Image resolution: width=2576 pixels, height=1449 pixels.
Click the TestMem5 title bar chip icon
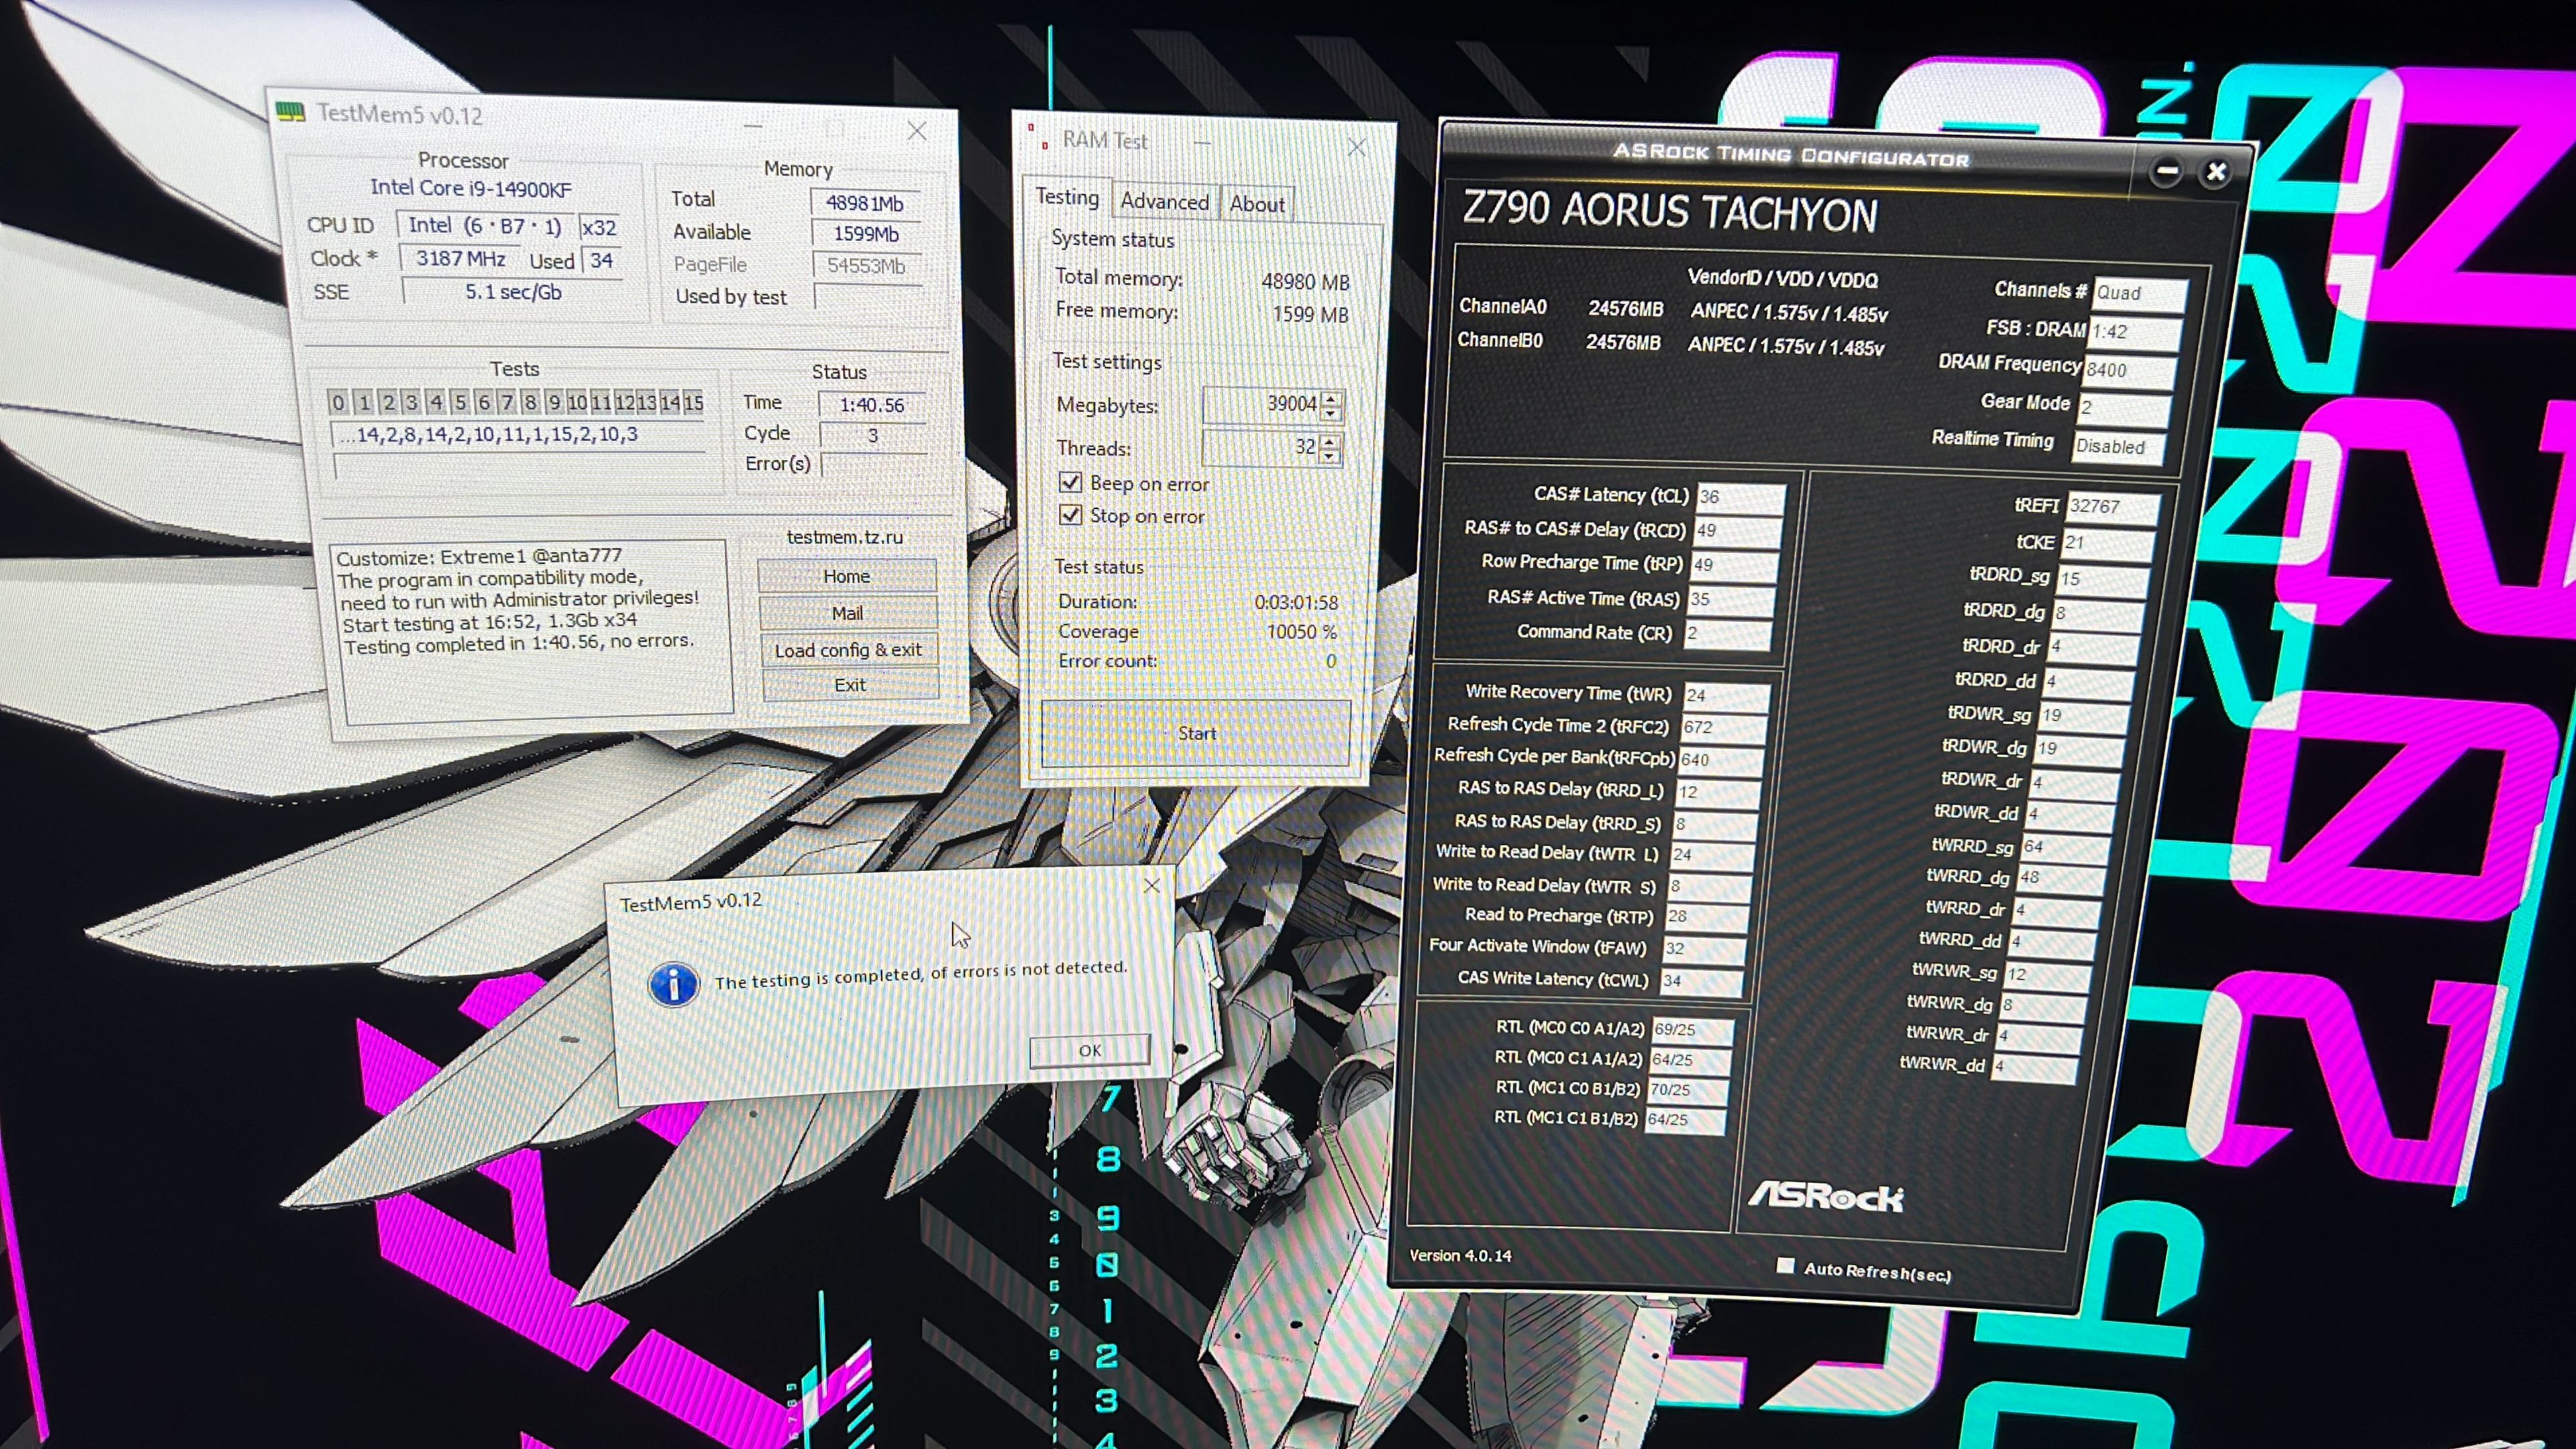click(x=290, y=111)
